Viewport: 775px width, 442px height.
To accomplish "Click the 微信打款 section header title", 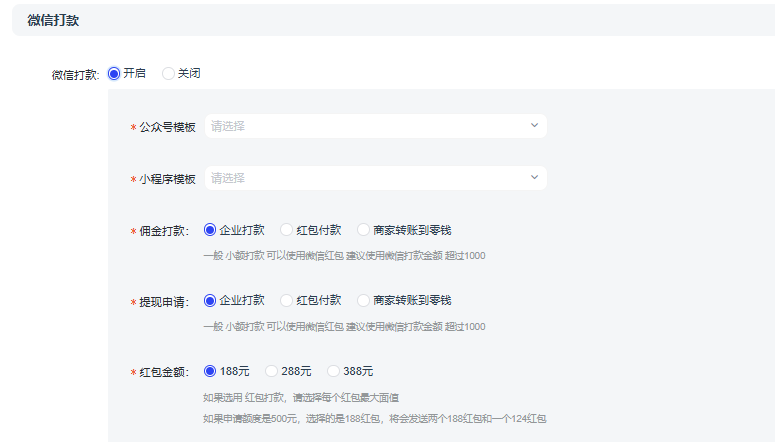I will click(x=53, y=20).
